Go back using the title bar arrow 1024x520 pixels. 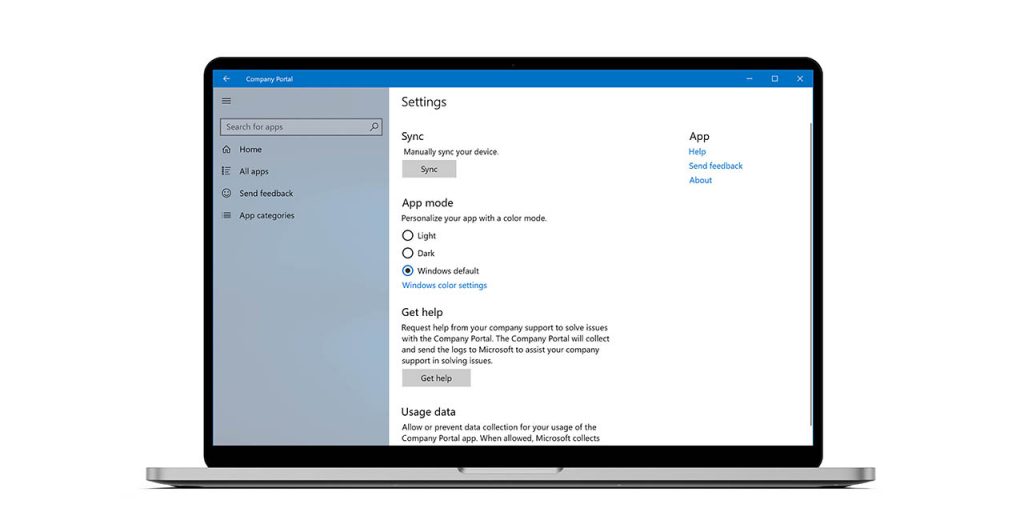[x=227, y=79]
